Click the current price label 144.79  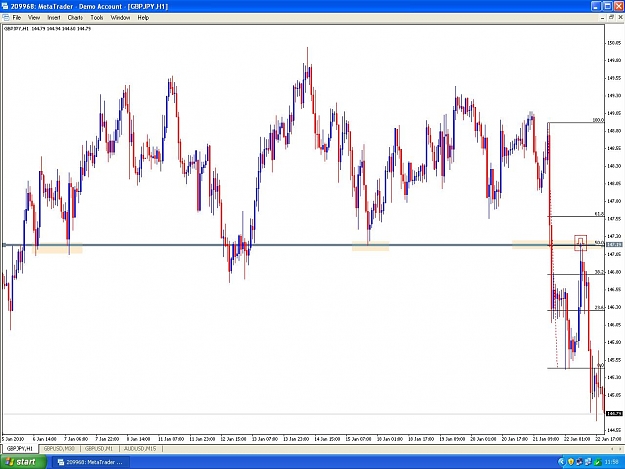[x=614, y=414]
